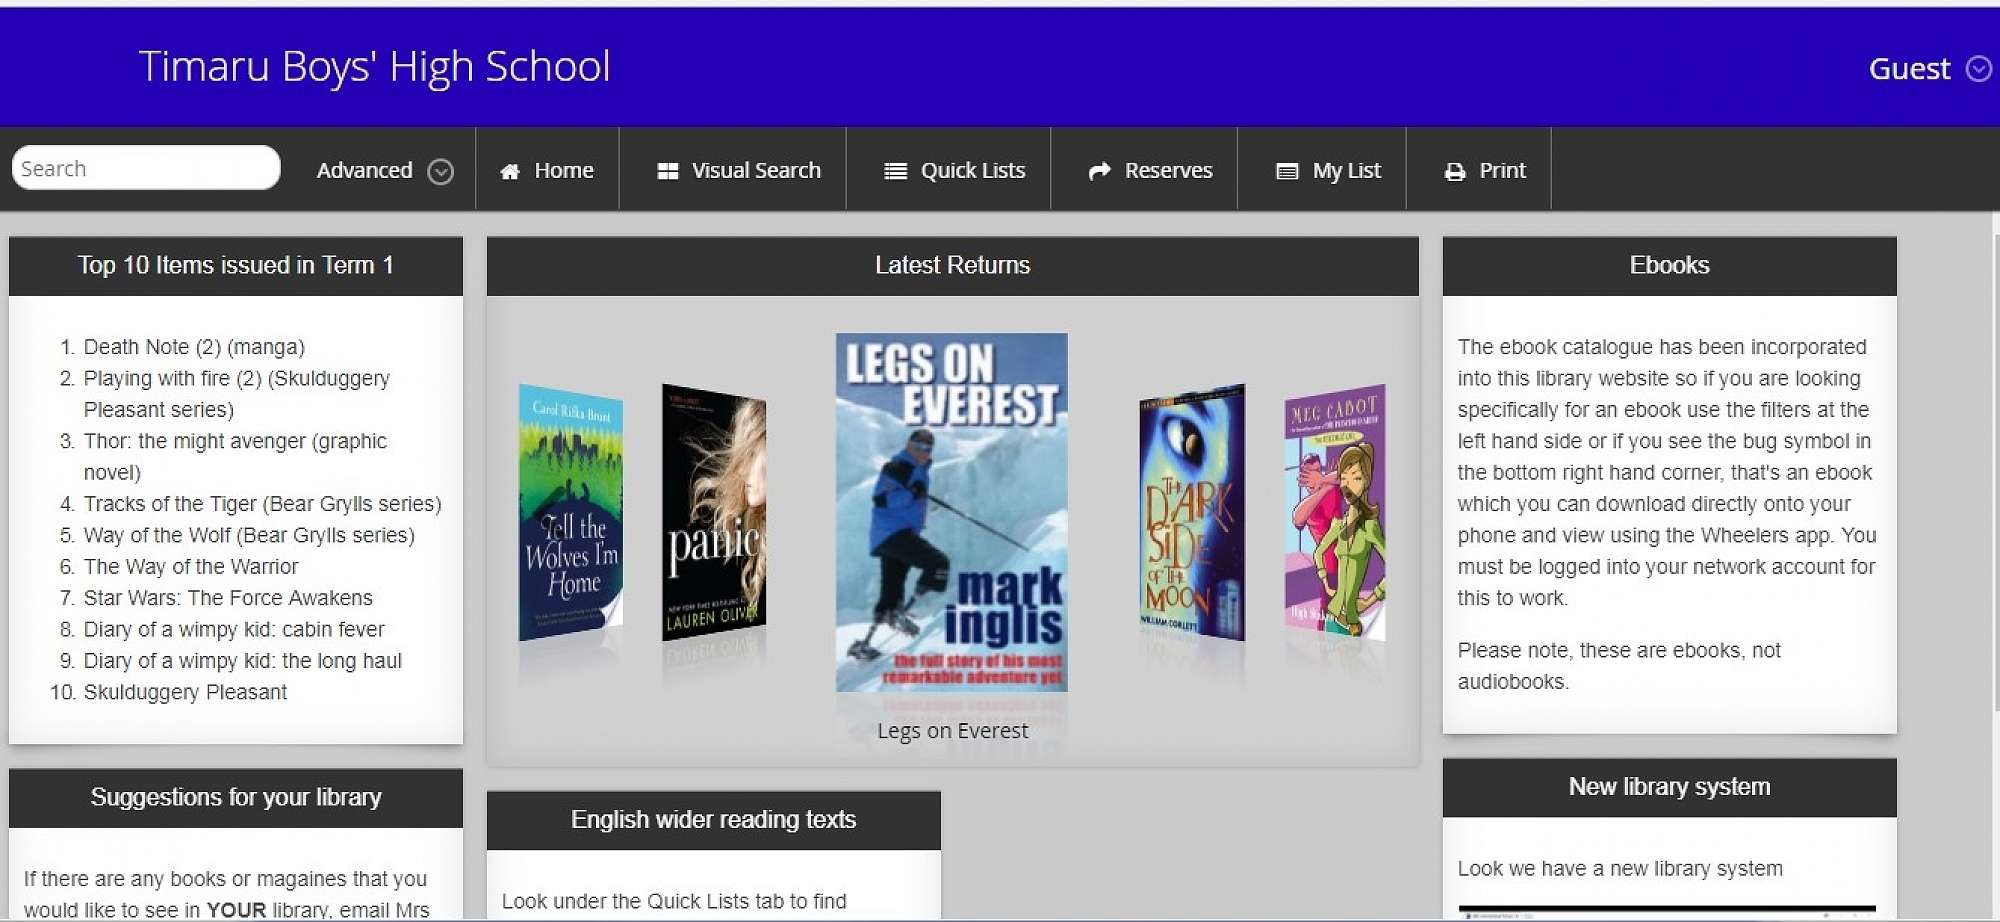Click the Guest user label

pyautogui.click(x=1908, y=68)
